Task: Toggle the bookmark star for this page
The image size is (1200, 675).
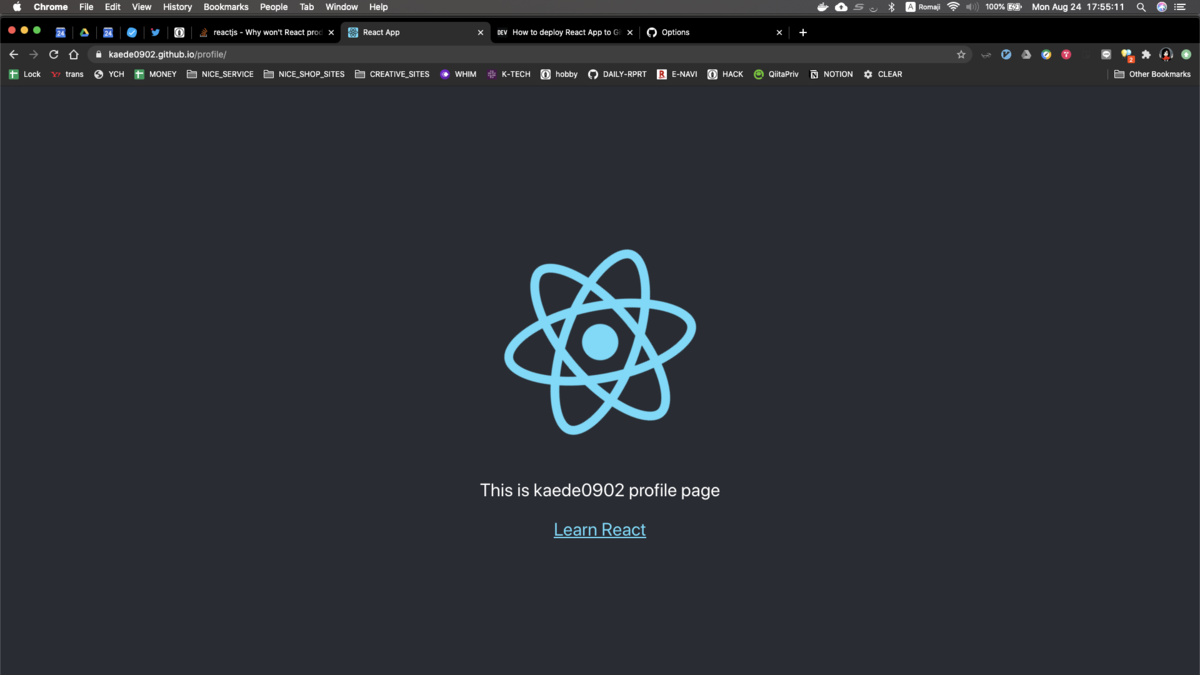Action: 961,54
